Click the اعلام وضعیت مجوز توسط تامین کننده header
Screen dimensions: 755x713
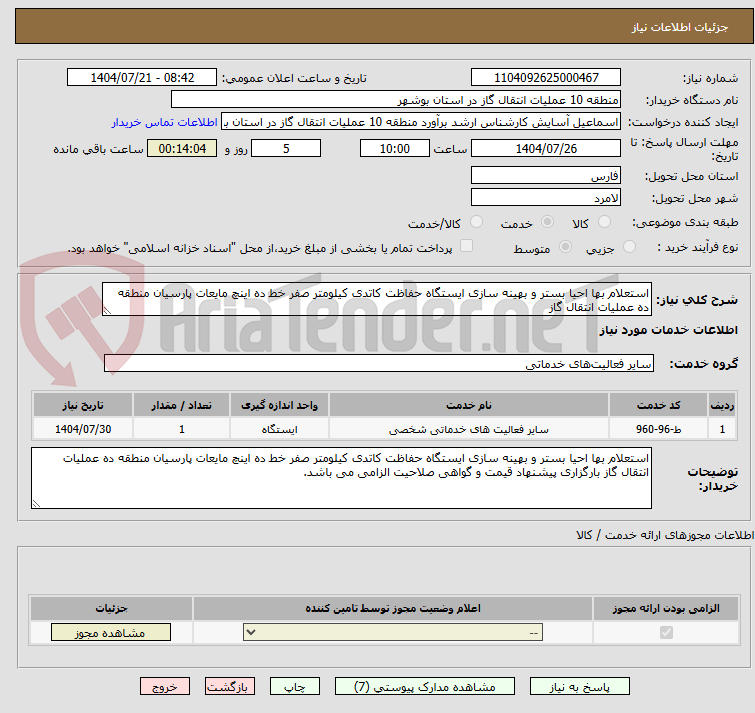(393, 609)
